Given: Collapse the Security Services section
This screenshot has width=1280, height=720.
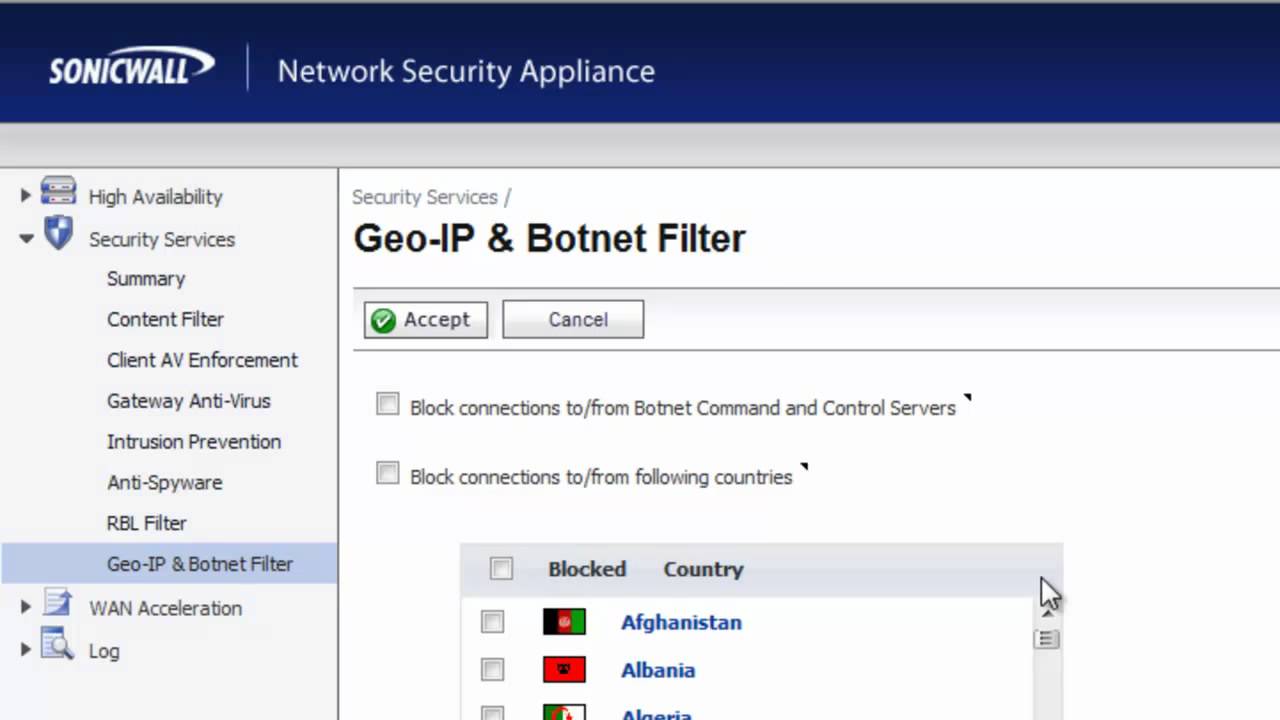Looking at the screenshot, I should [26, 239].
